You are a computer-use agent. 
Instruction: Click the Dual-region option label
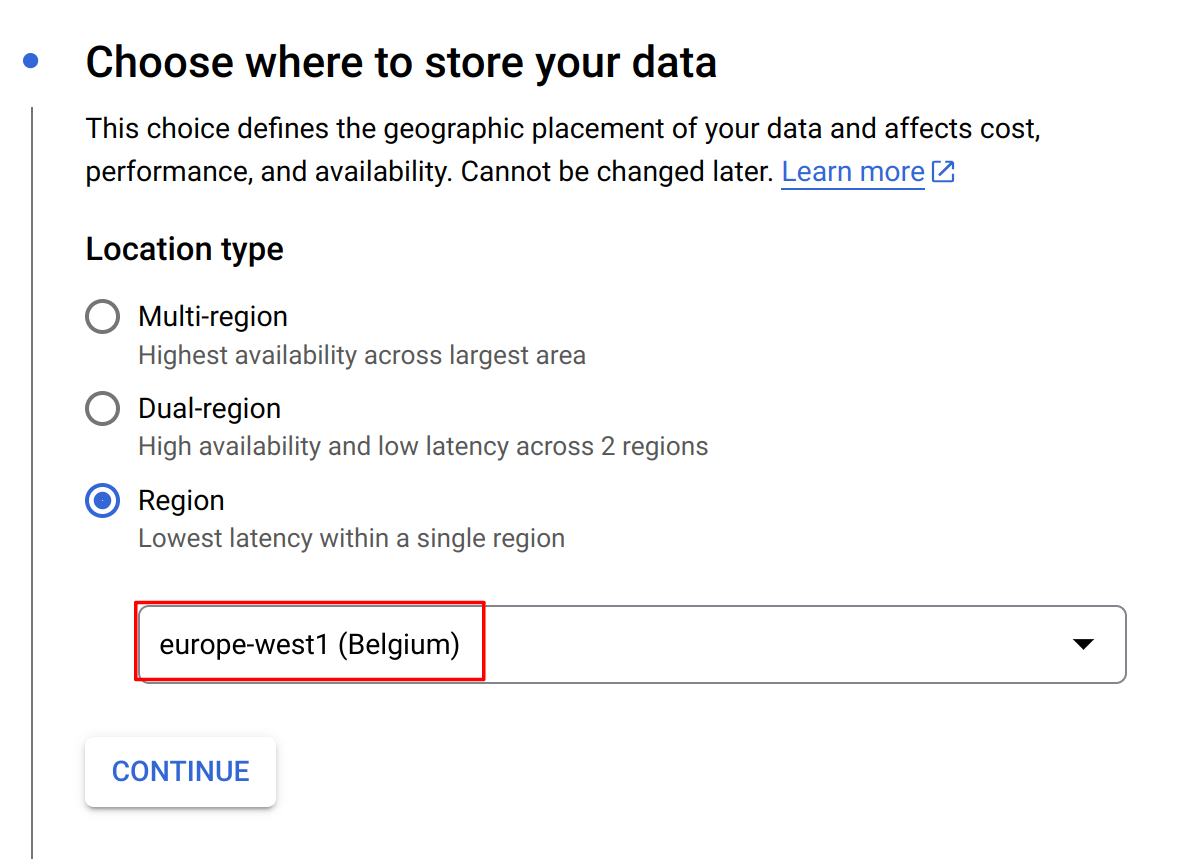click(x=209, y=409)
